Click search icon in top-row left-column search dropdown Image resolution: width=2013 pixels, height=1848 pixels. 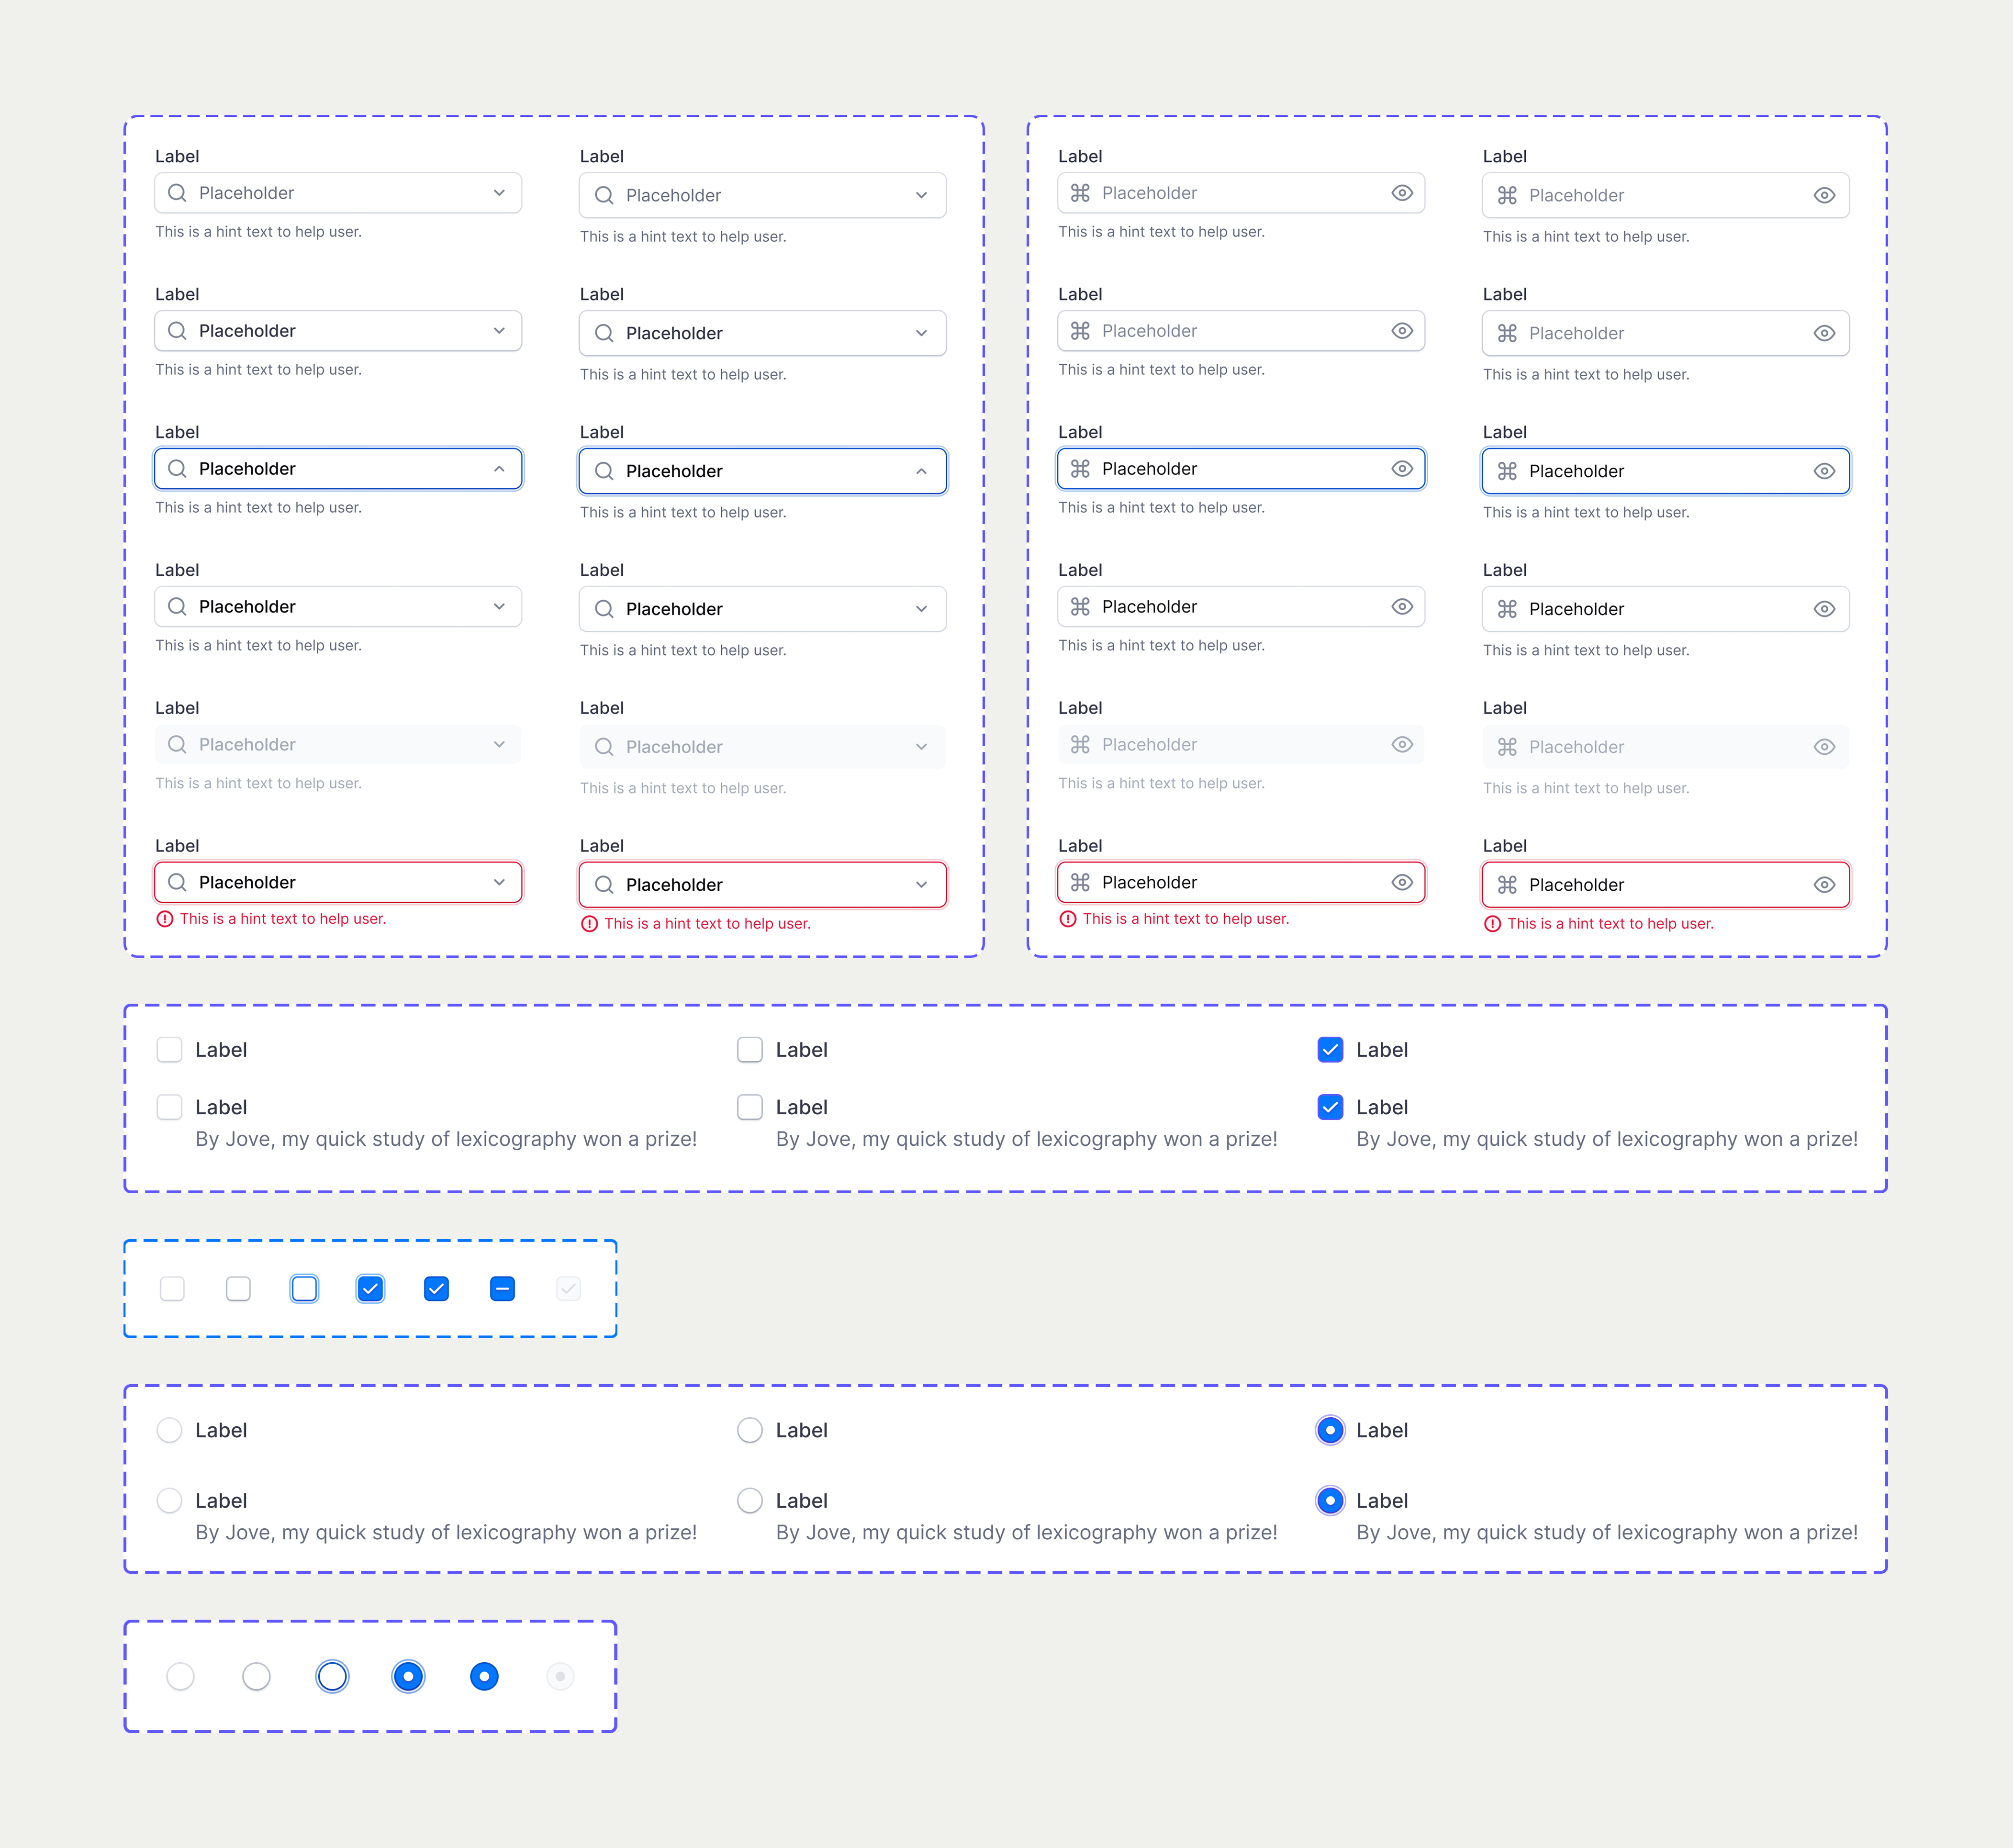[177, 193]
